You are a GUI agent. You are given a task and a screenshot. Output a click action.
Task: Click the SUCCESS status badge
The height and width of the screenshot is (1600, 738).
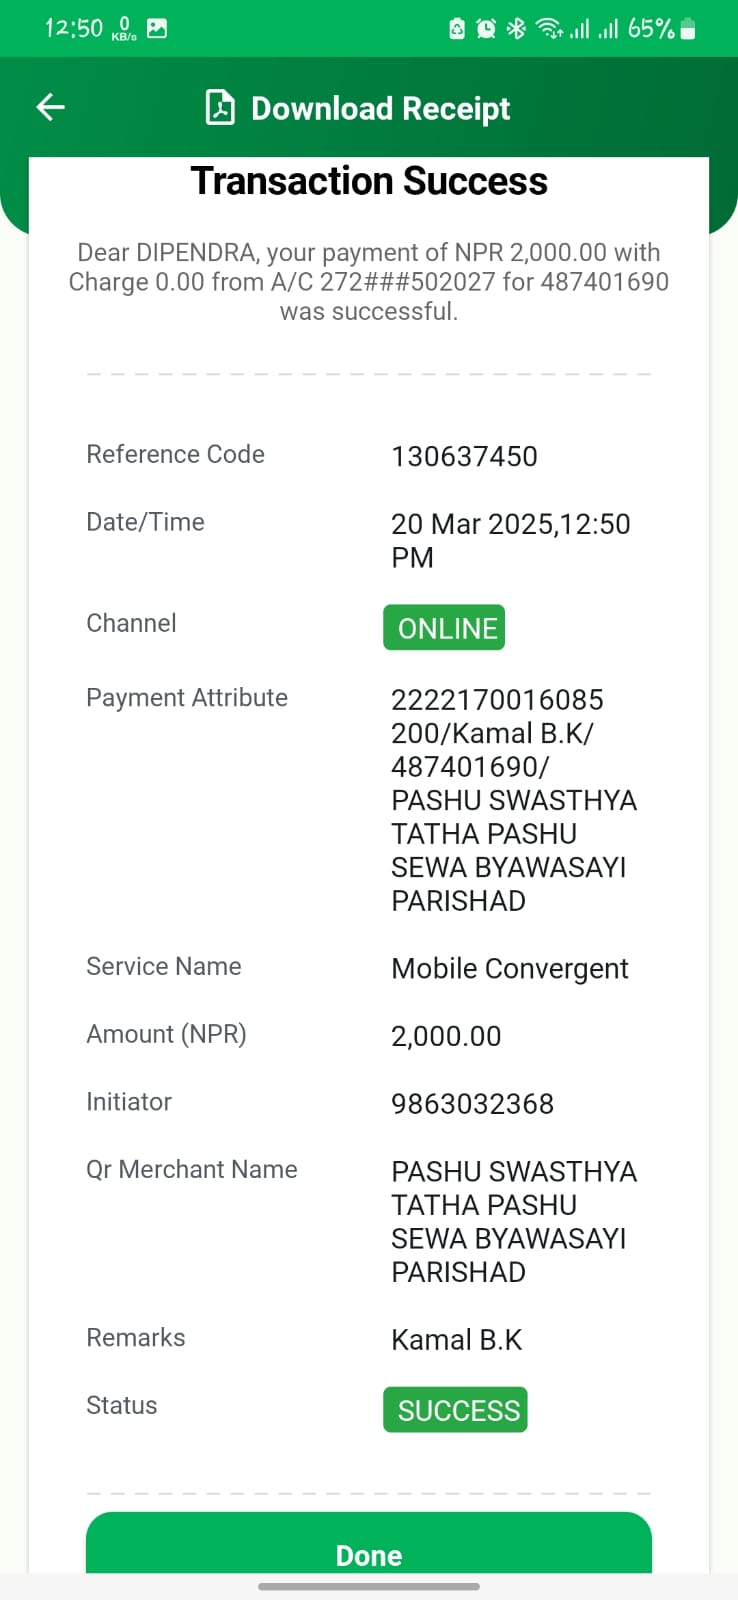pos(455,1410)
